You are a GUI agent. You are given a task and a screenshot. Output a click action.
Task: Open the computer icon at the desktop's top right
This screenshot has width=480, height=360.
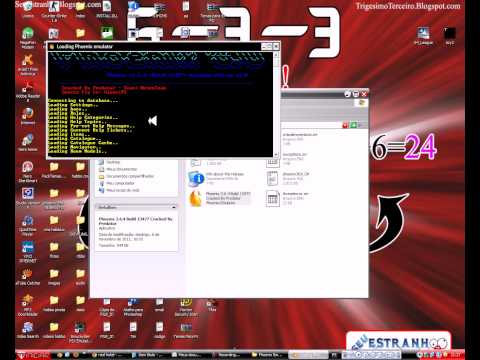tap(423, 36)
